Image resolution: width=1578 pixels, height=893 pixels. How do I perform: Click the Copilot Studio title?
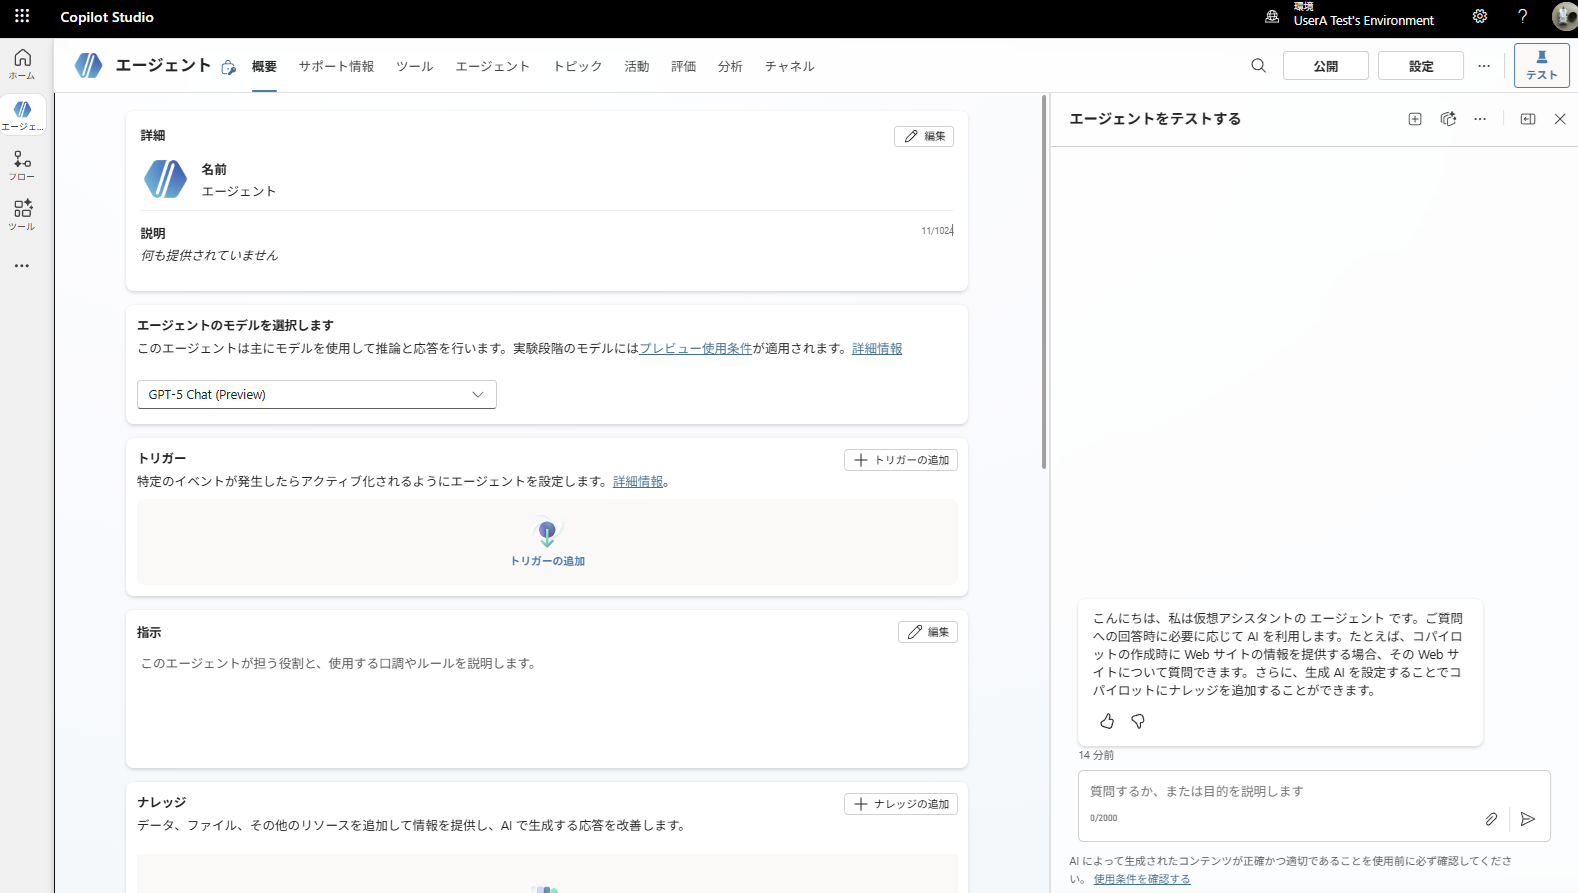coord(107,17)
